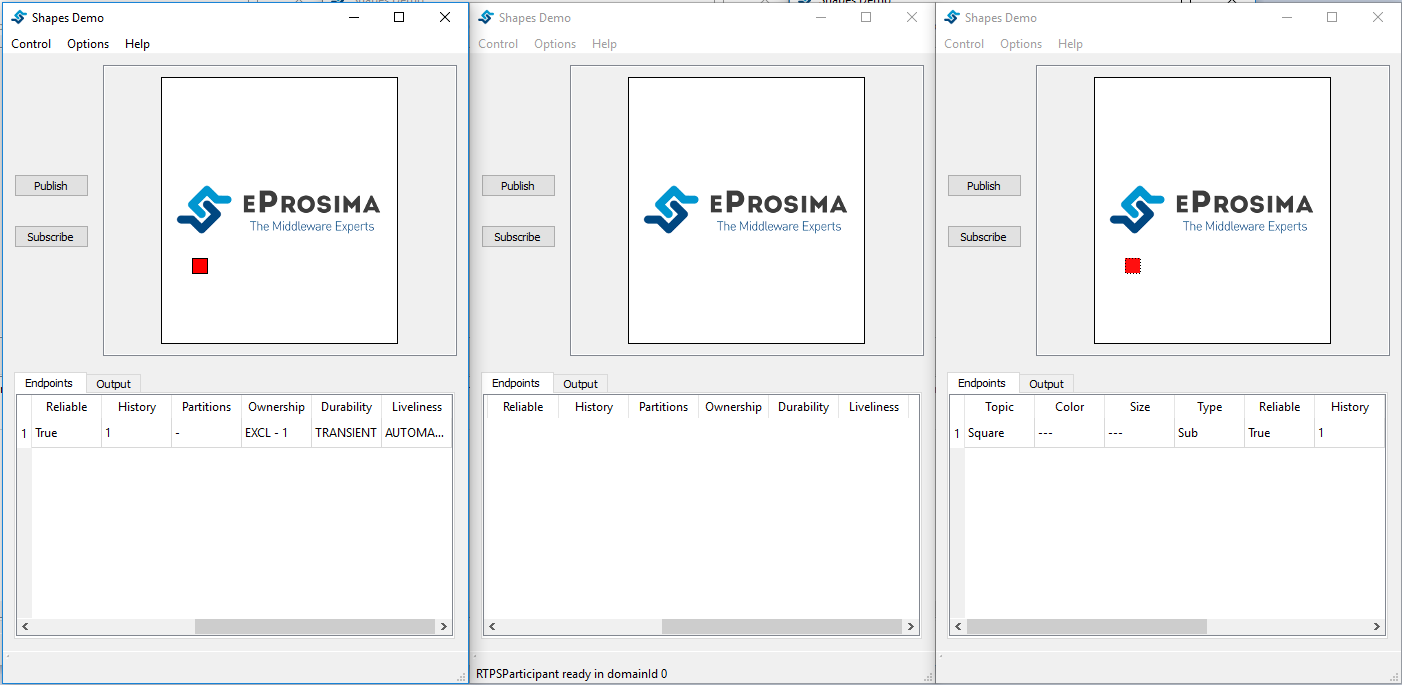Click the History column header in left window
Image resolution: width=1402 pixels, height=685 pixels.
(x=137, y=407)
